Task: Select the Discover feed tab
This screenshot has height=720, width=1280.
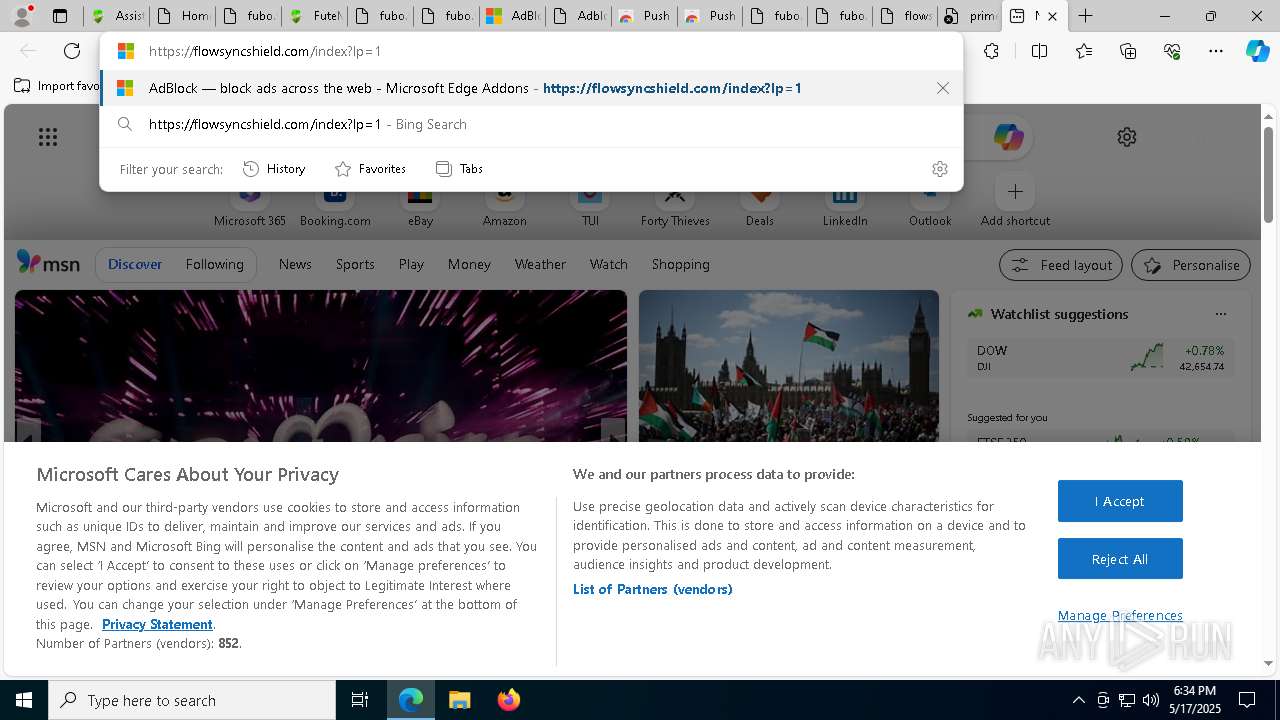Action: coord(135,264)
